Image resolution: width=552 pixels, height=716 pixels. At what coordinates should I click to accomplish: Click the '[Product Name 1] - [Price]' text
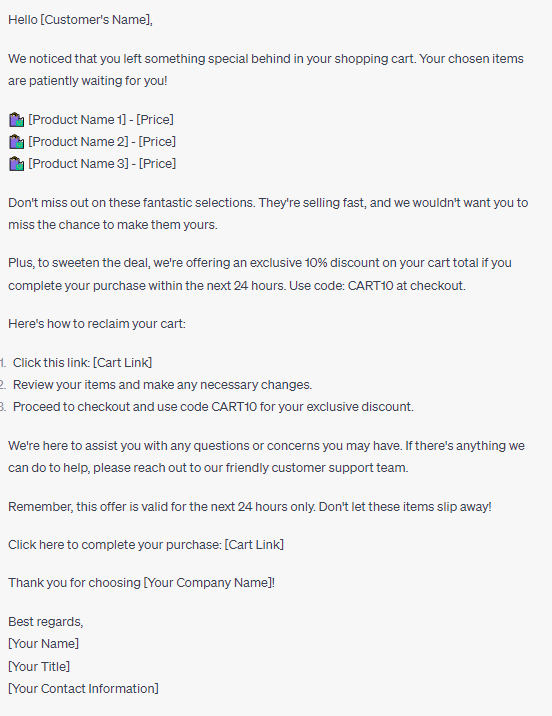tap(101, 120)
